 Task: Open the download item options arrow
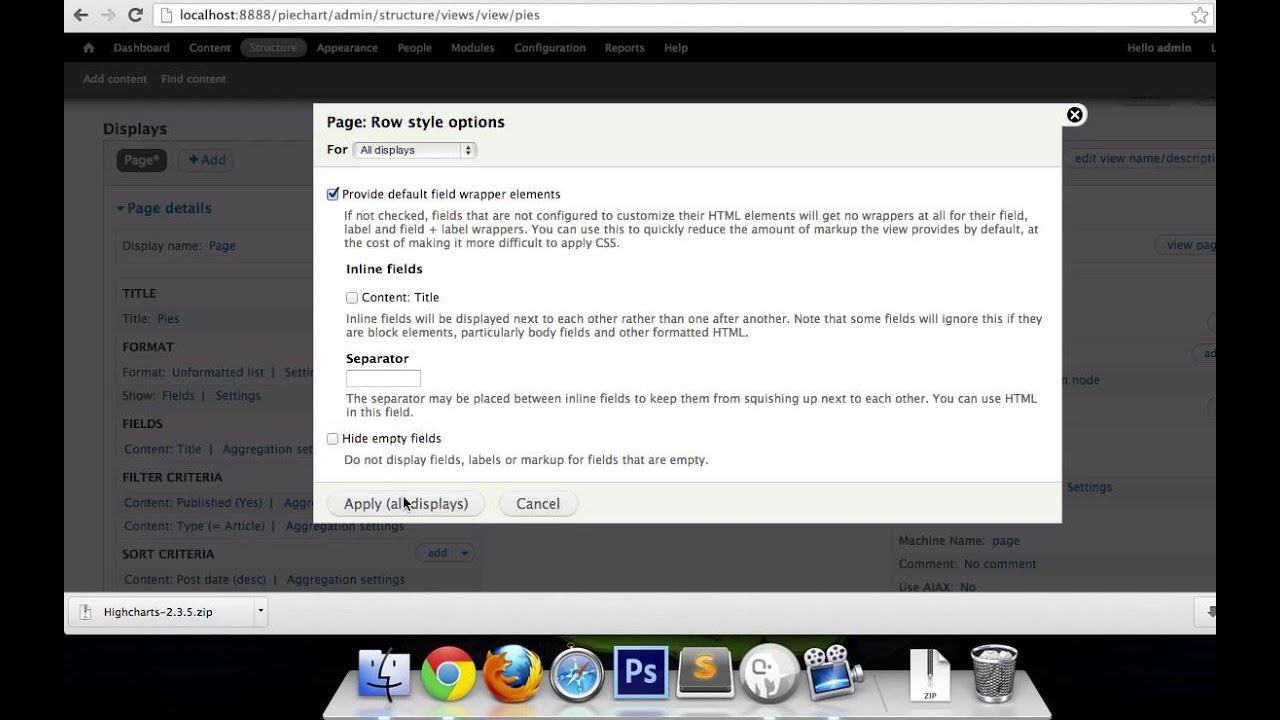click(260, 611)
